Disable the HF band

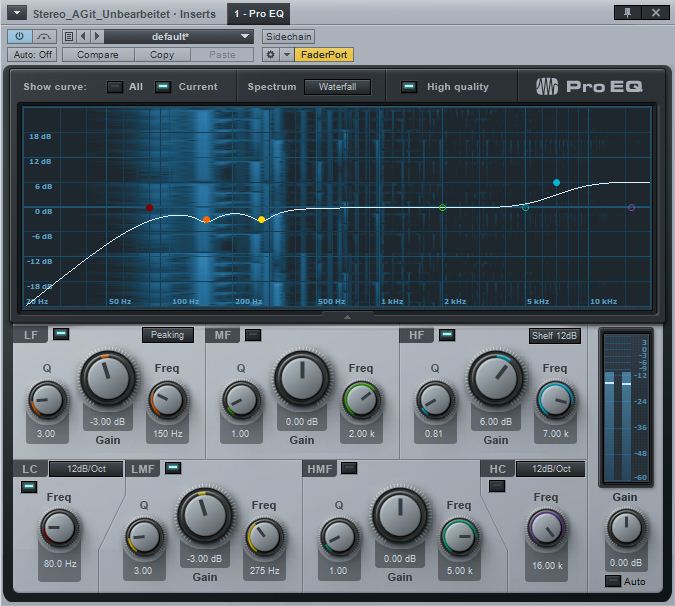447,335
